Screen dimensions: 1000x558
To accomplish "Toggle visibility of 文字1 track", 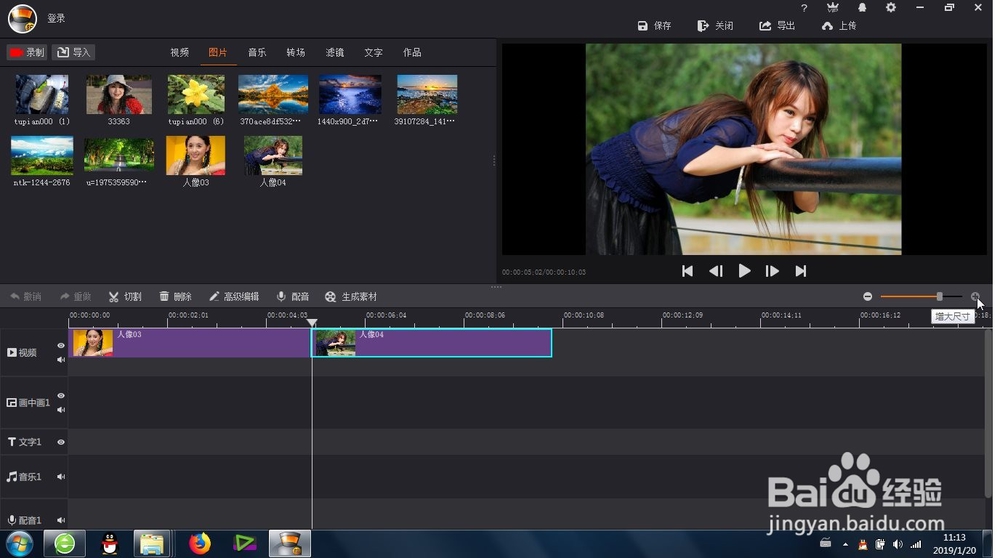I will [x=61, y=442].
